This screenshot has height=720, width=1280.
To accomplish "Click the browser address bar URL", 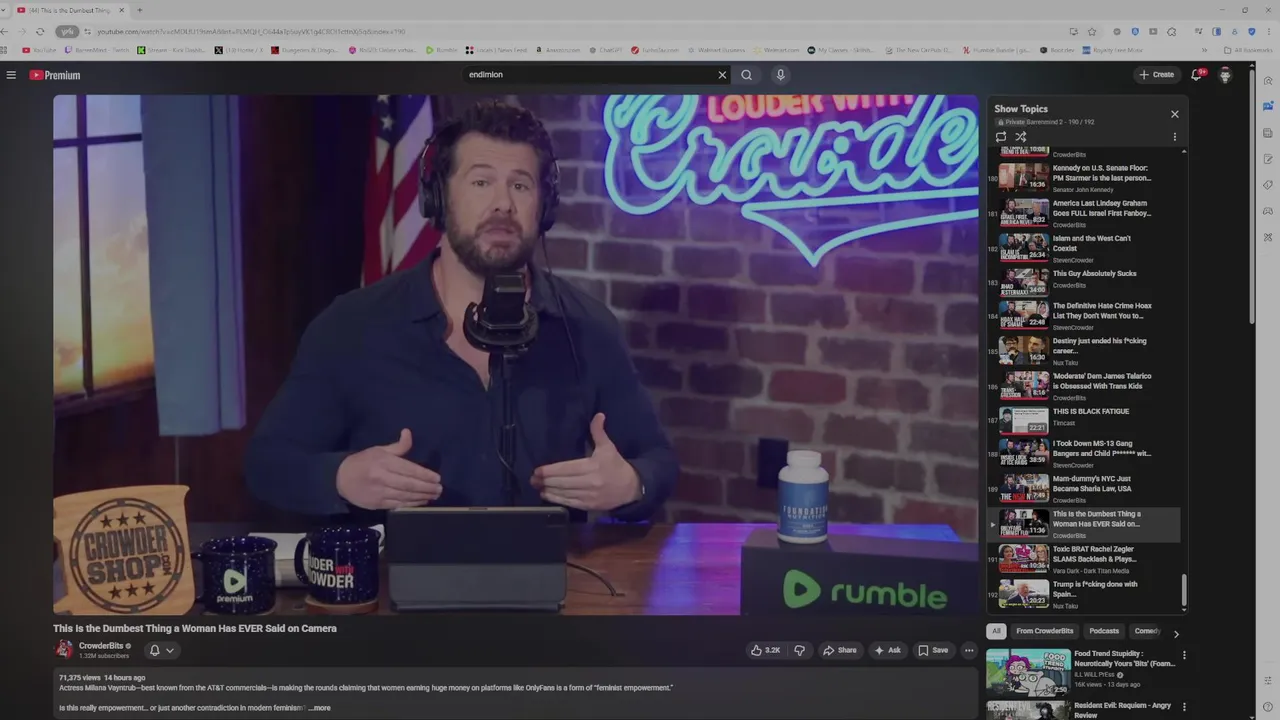I will point(250,31).
